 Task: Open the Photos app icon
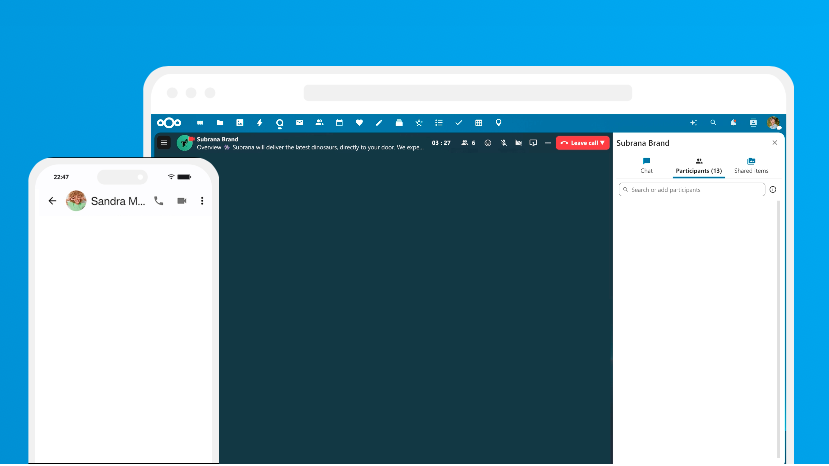point(239,122)
